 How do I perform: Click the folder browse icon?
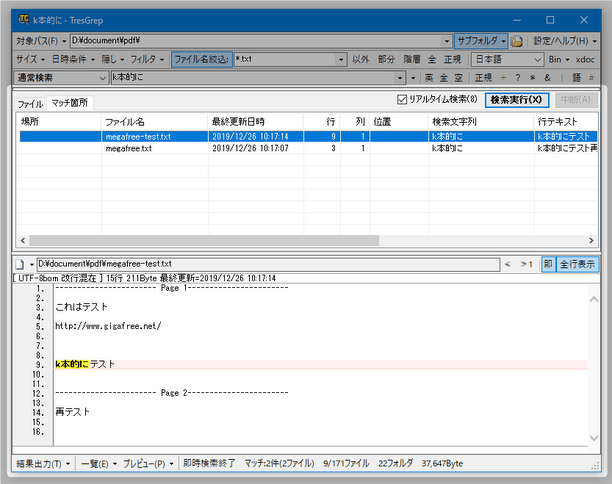tap(516, 41)
